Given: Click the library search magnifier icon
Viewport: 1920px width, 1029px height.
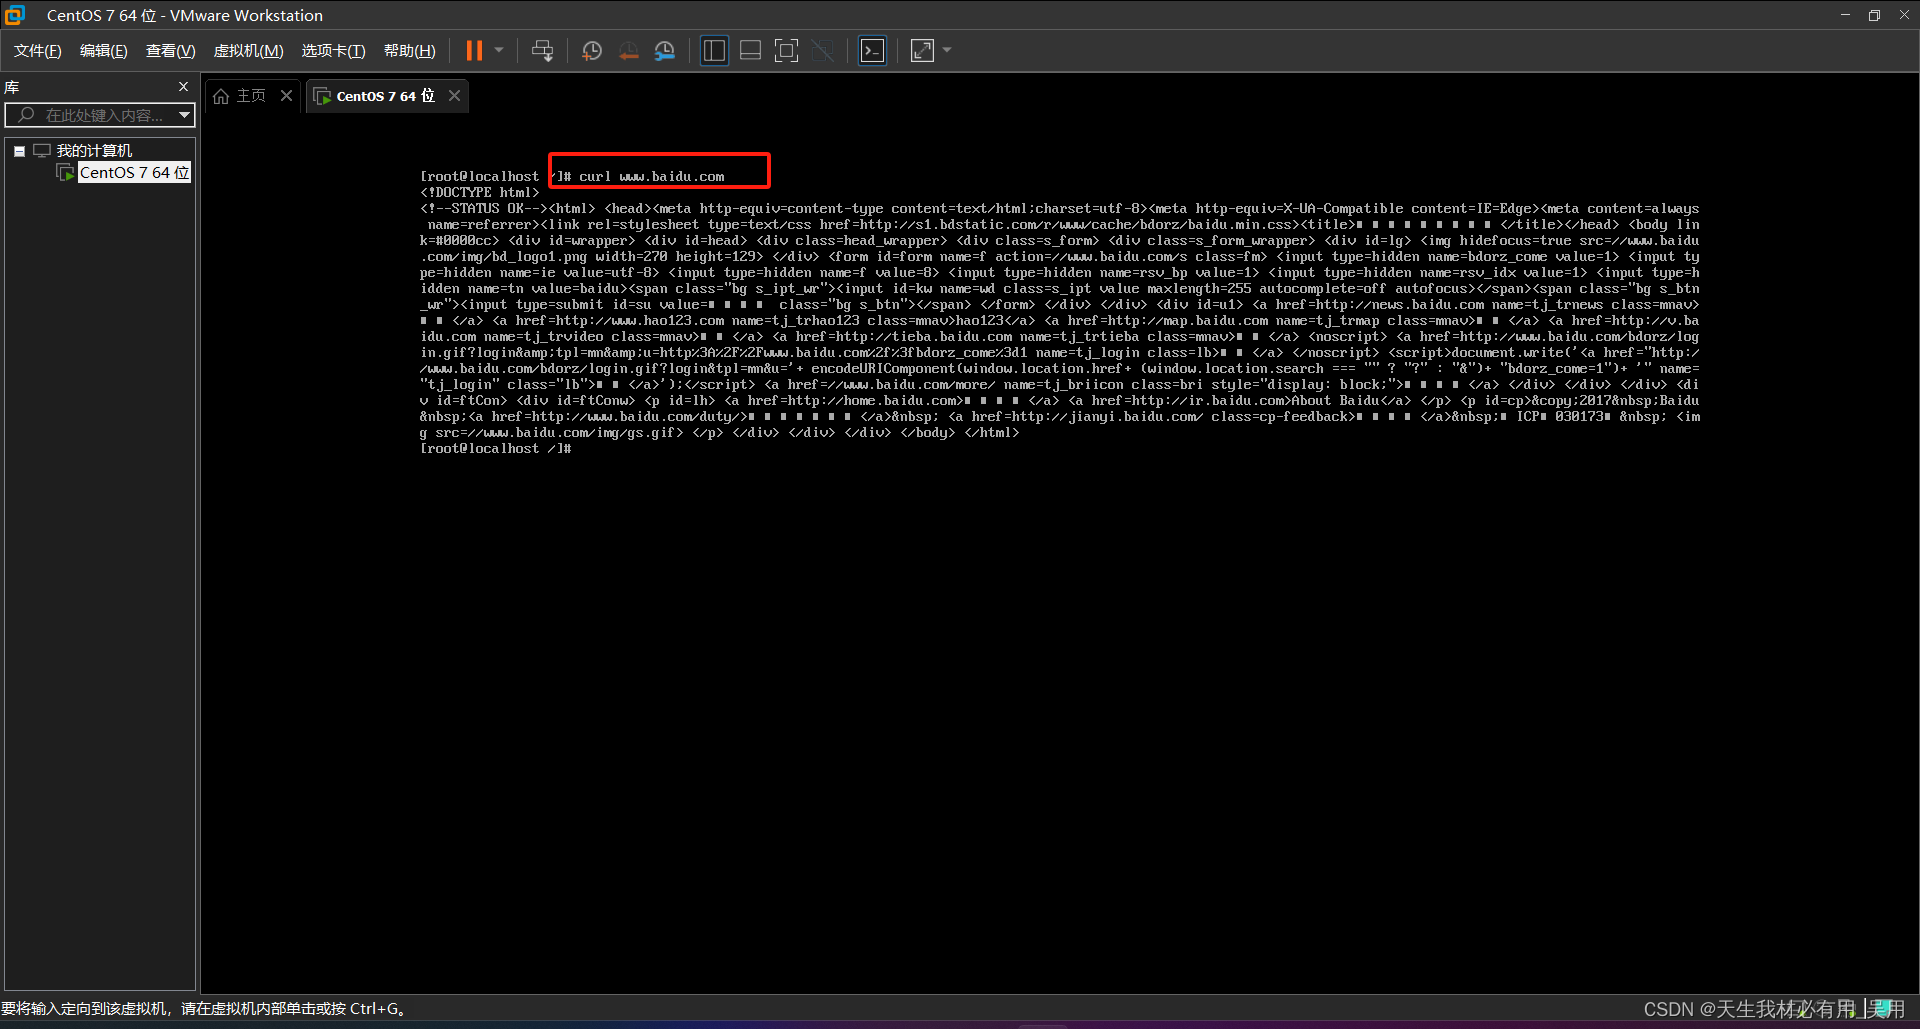Looking at the screenshot, I should (26, 115).
